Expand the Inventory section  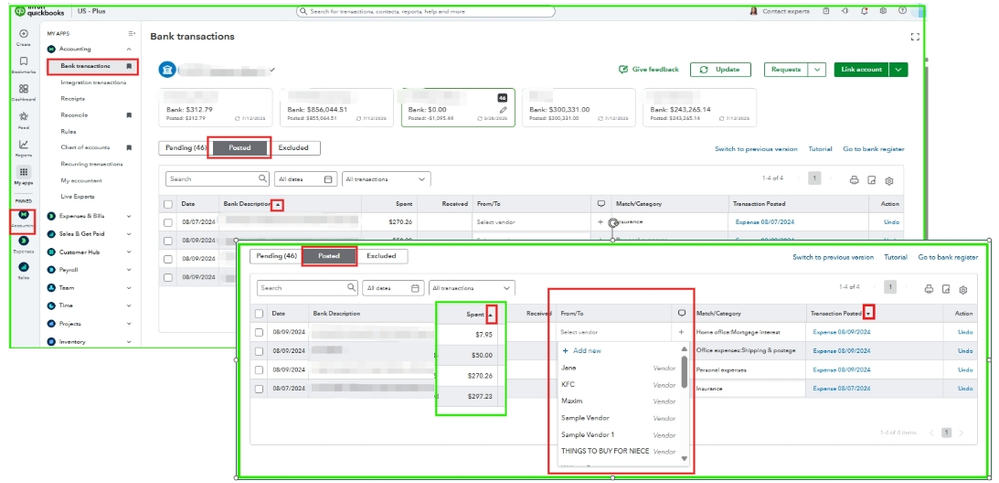coord(129,342)
